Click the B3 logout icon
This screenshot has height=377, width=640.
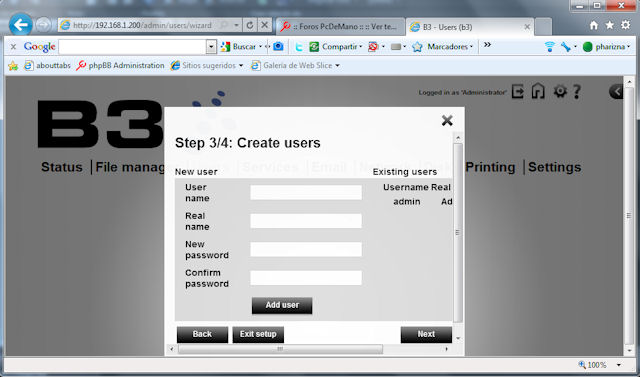pos(518,91)
